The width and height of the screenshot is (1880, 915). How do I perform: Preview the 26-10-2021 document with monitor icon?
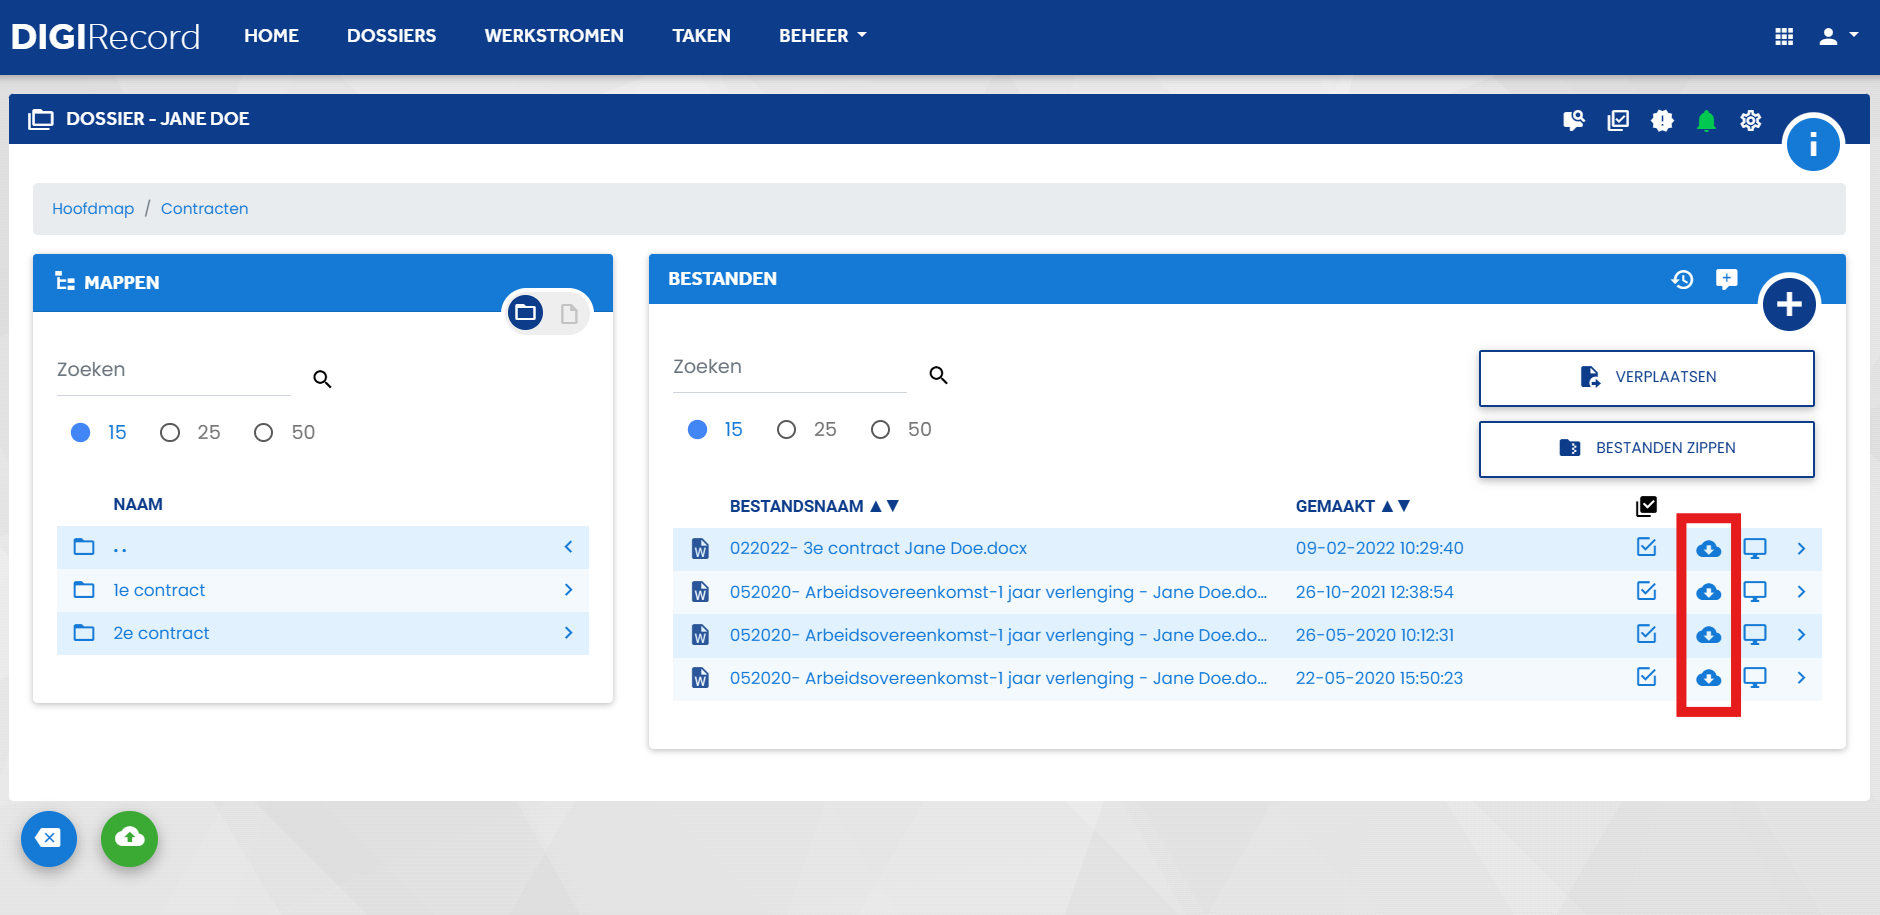click(x=1754, y=591)
